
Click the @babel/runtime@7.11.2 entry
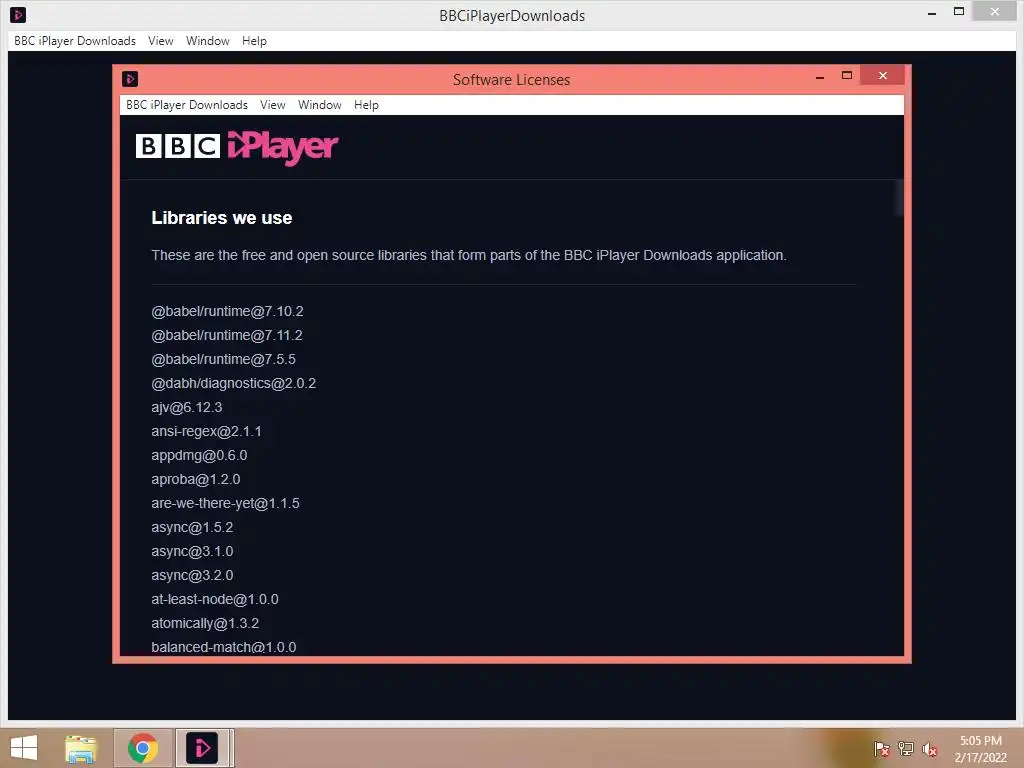[x=227, y=336]
